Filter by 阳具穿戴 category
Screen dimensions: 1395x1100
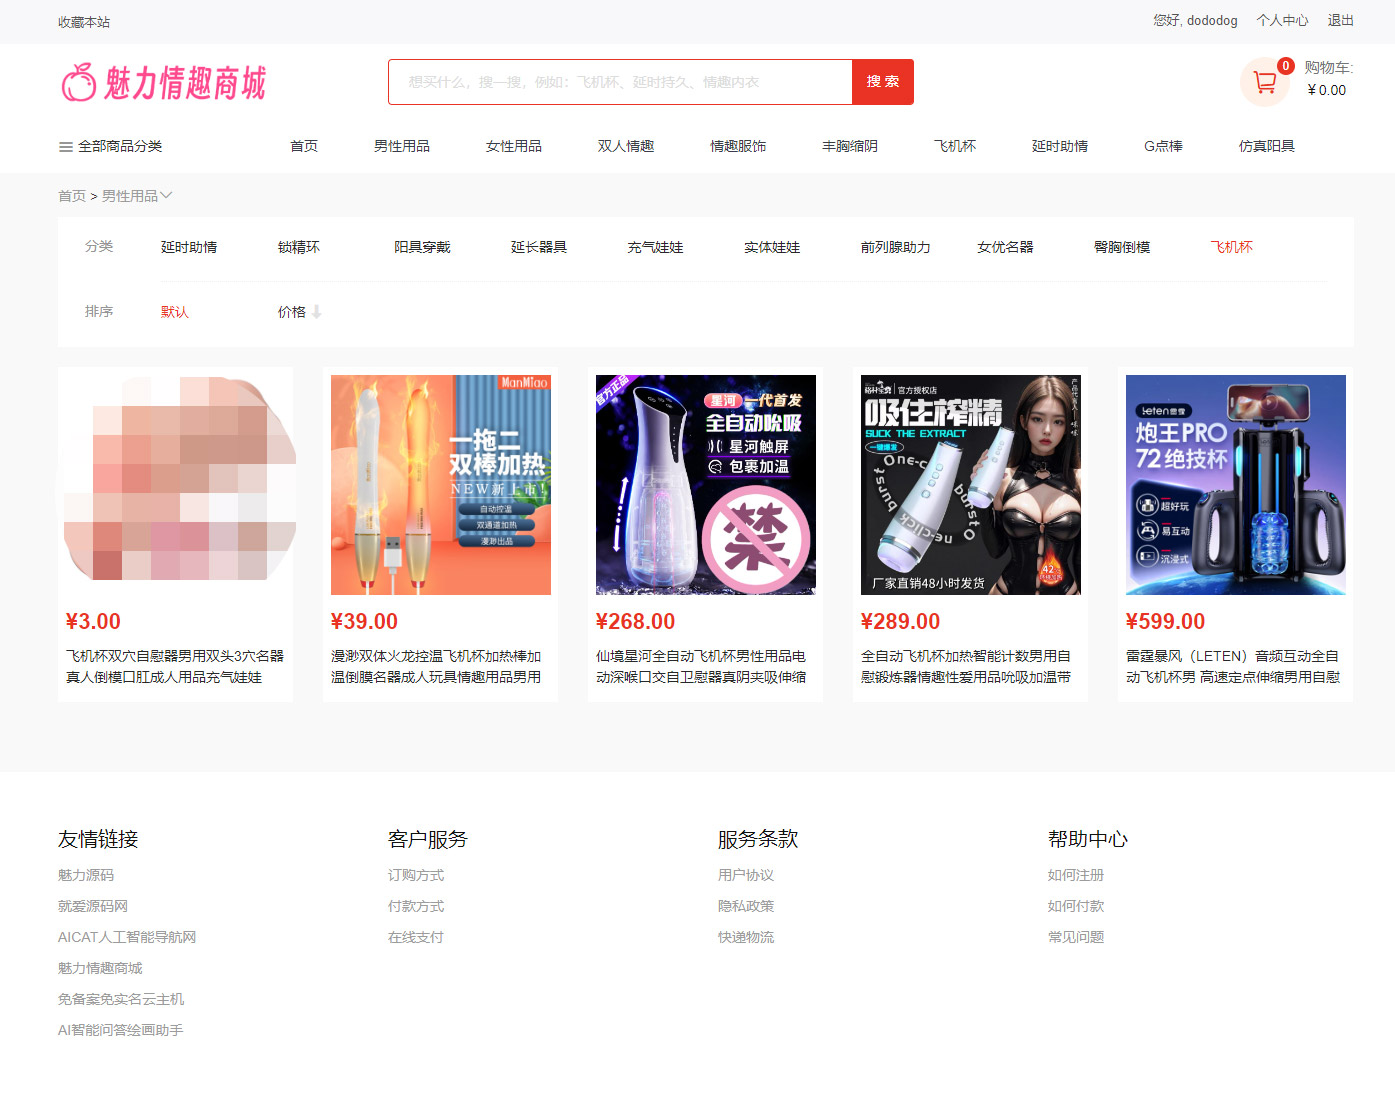pos(422,247)
